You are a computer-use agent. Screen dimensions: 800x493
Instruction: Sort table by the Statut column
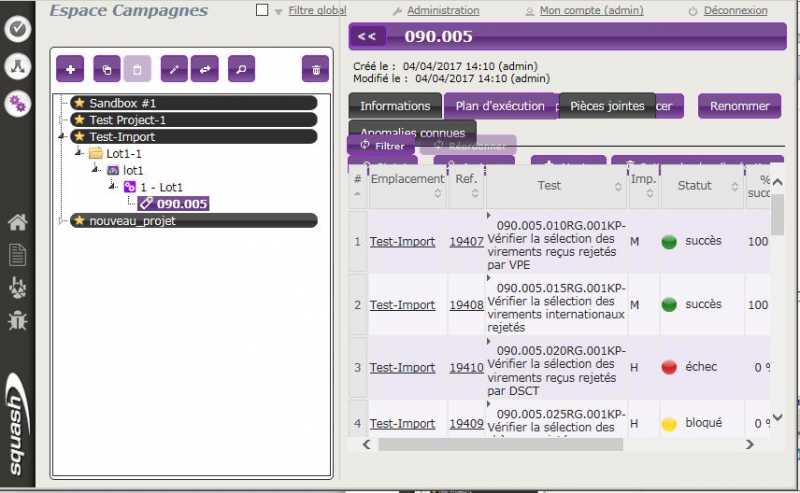coord(695,186)
